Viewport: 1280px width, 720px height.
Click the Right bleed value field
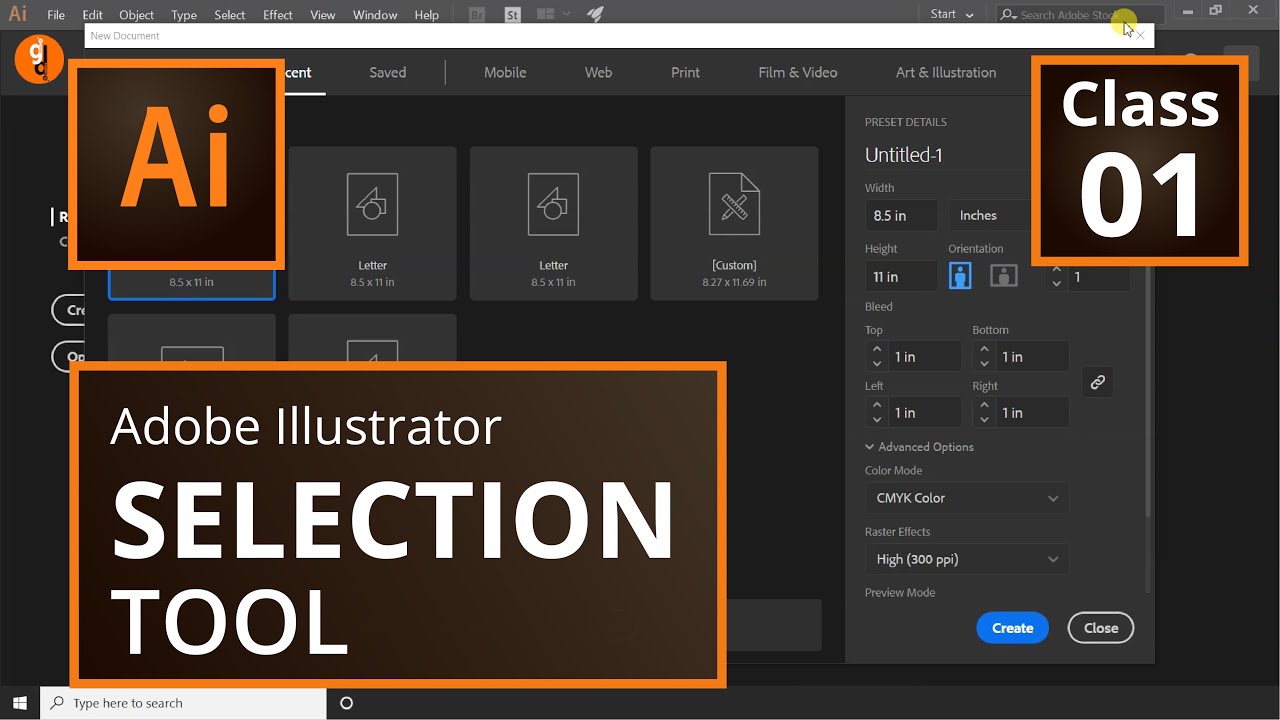point(1033,413)
